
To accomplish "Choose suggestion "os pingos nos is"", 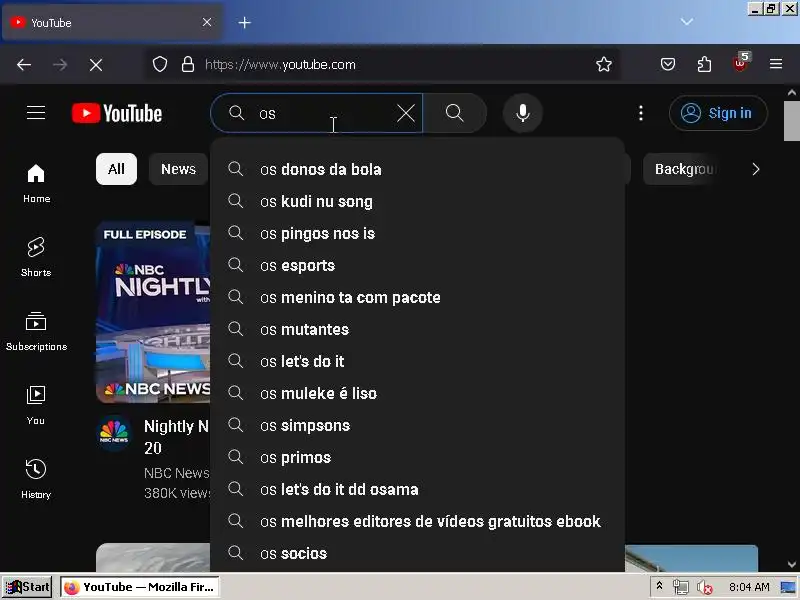I will click(417, 234).
